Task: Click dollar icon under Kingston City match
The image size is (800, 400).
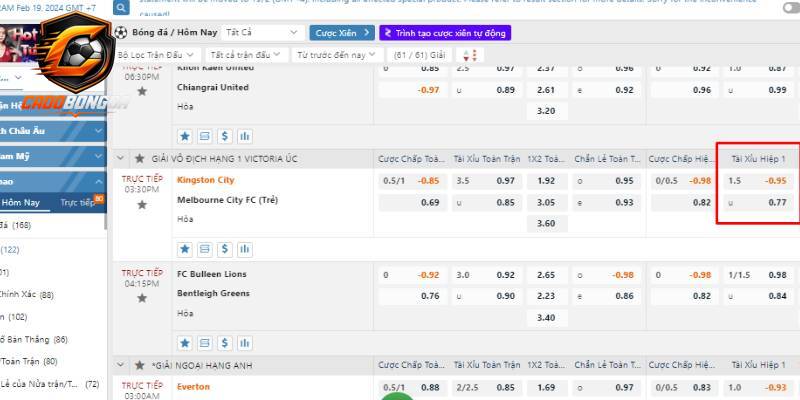Action: 224,249
